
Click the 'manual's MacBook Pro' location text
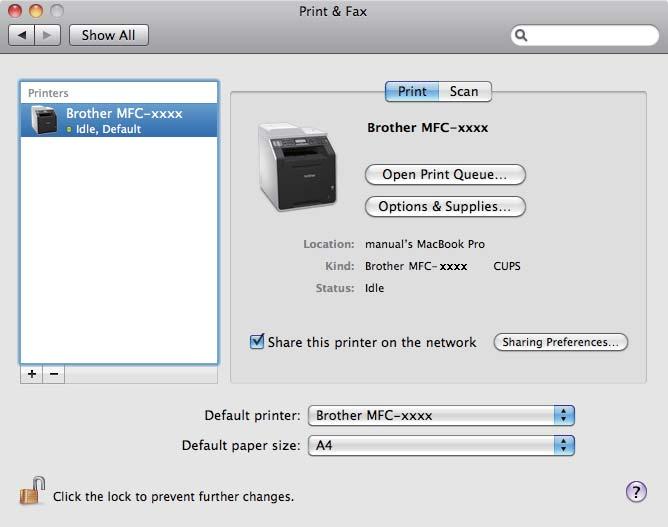[x=425, y=244]
